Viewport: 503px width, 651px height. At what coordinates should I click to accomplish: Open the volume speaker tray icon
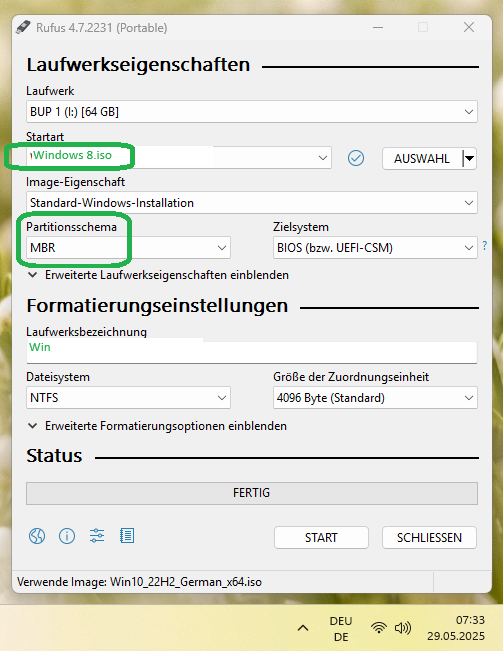pyautogui.click(x=403, y=628)
